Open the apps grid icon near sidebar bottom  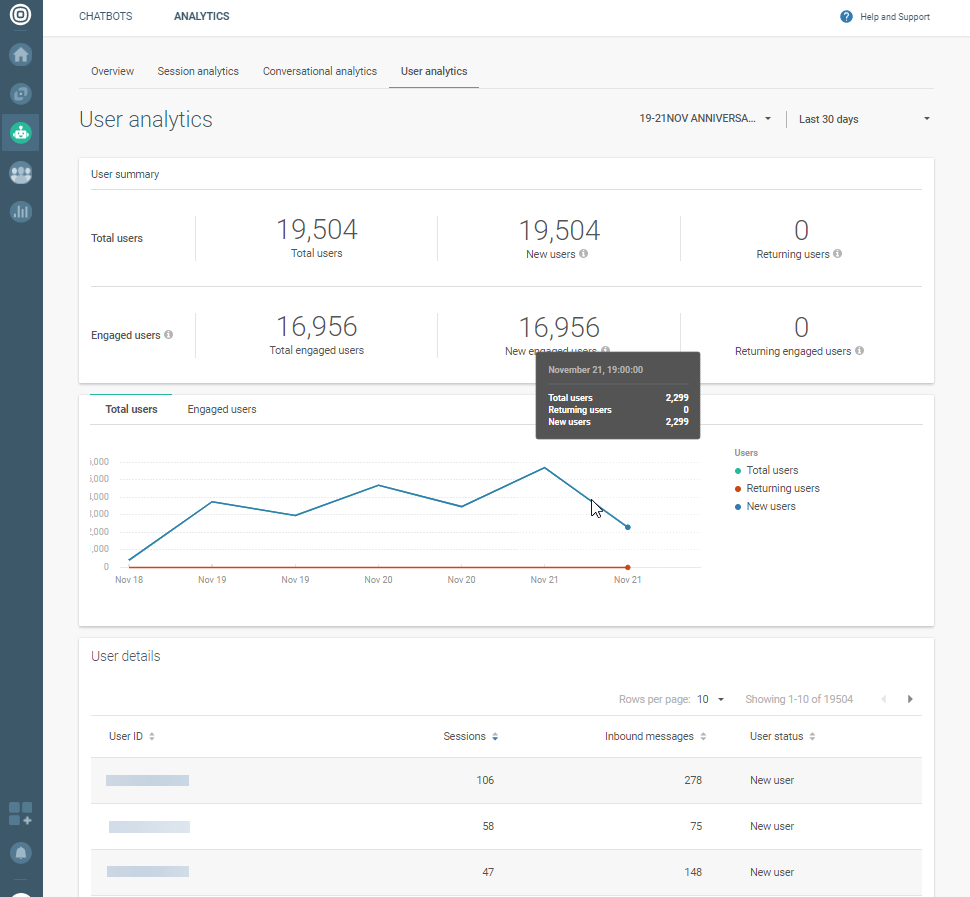(x=20, y=814)
